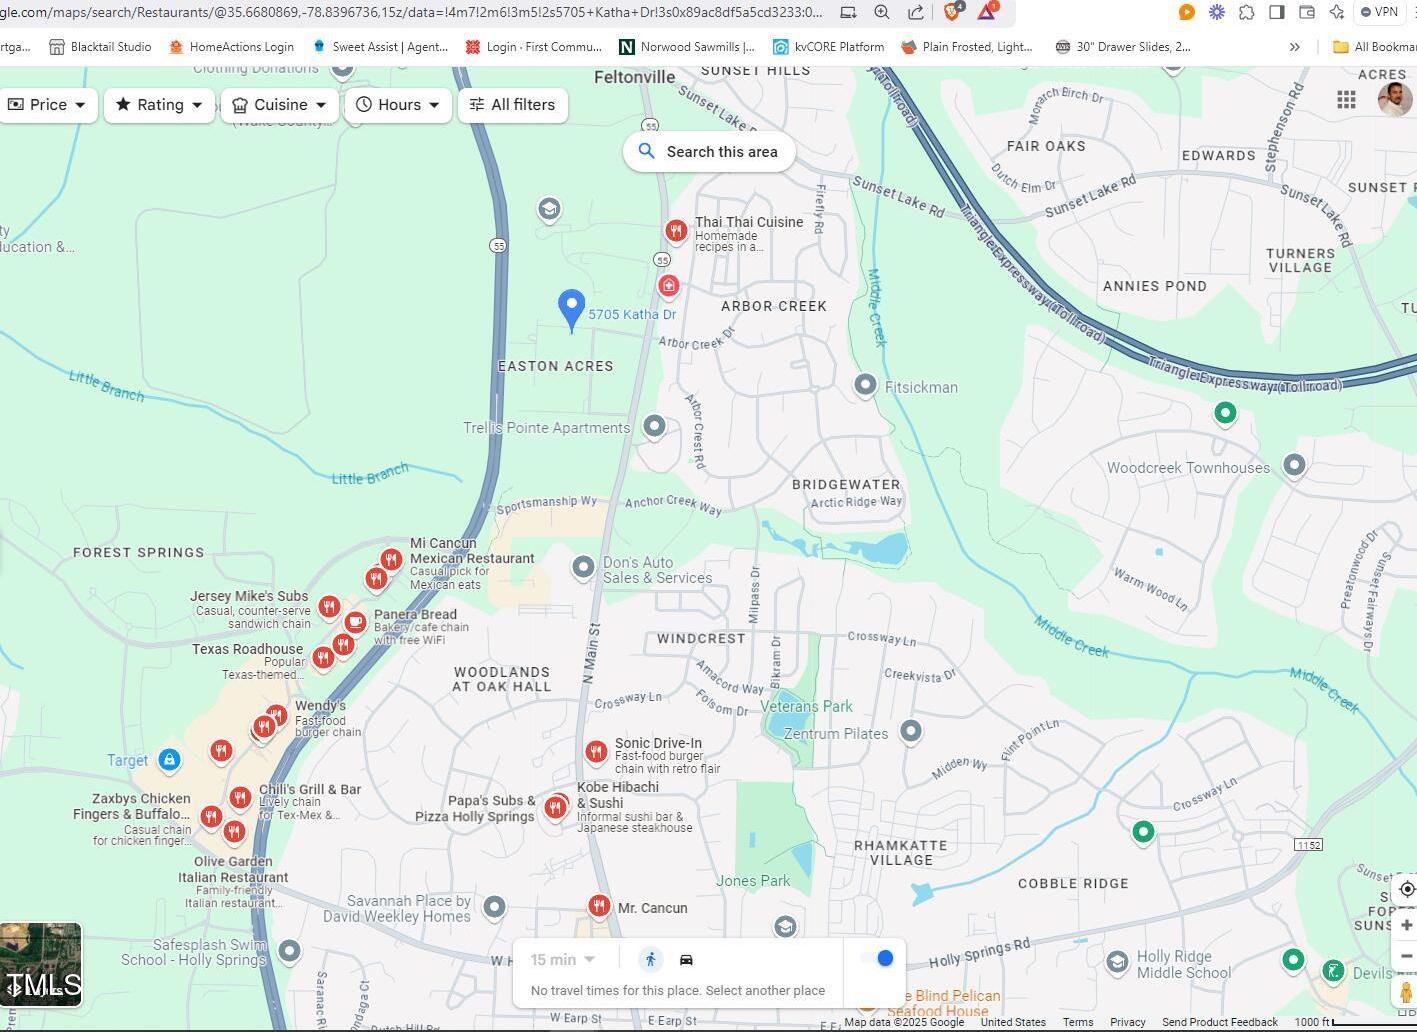Screen dimensions: 1417x1032
Task: Click Fitsickman place marker
Action: [x=865, y=385]
